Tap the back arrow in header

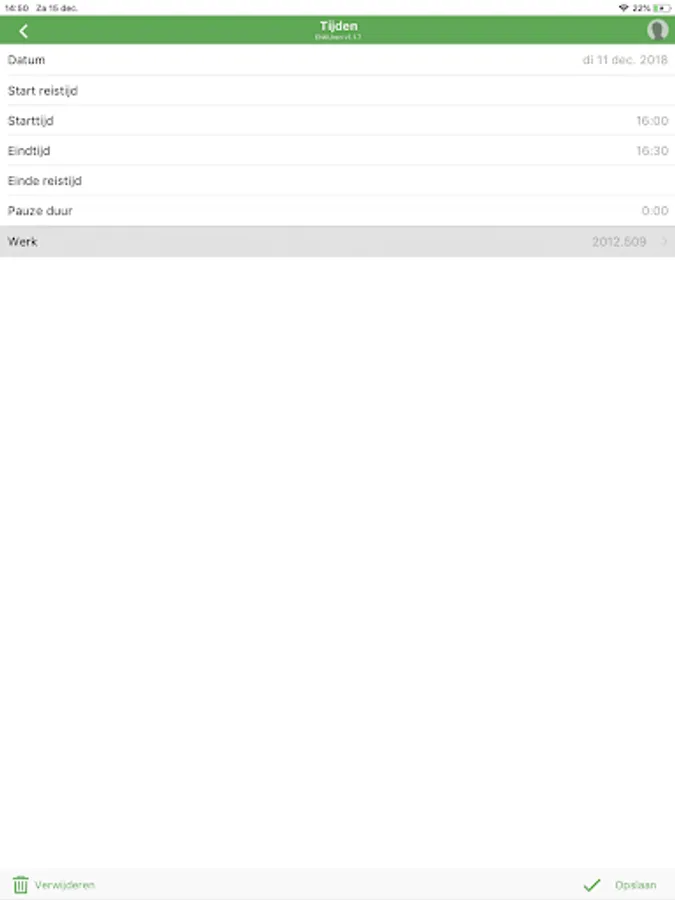(24, 31)
